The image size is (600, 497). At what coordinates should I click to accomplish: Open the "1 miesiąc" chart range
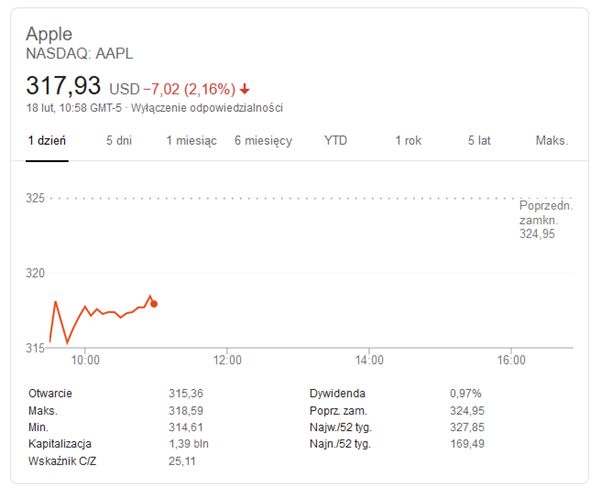191,141
